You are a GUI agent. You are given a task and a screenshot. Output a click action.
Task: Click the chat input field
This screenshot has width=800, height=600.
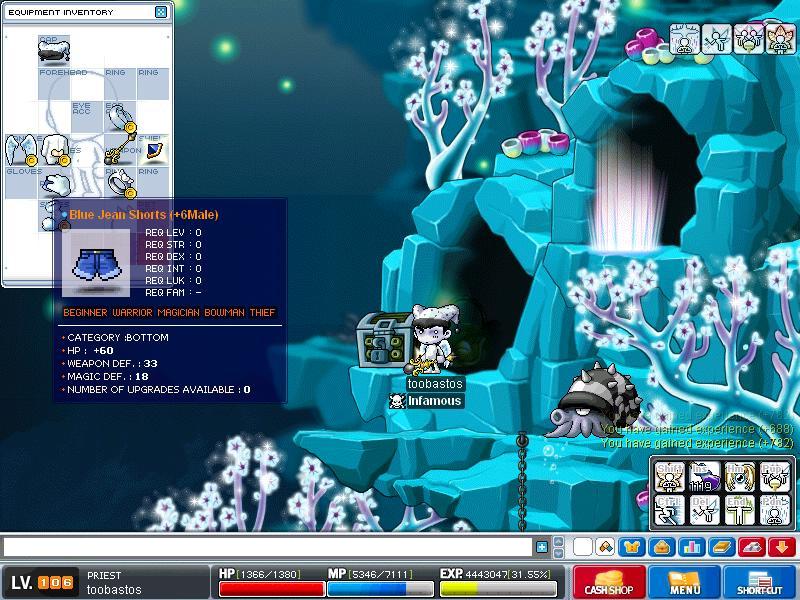click(268, 547)
